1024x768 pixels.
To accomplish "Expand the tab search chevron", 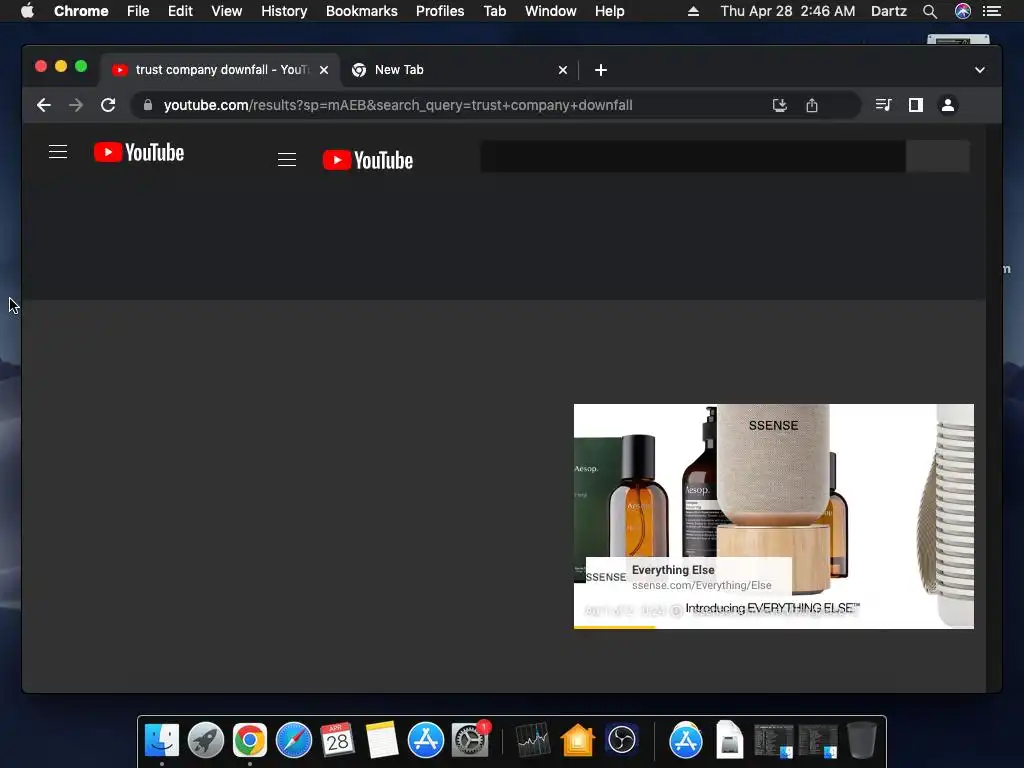I will [980, 70].
